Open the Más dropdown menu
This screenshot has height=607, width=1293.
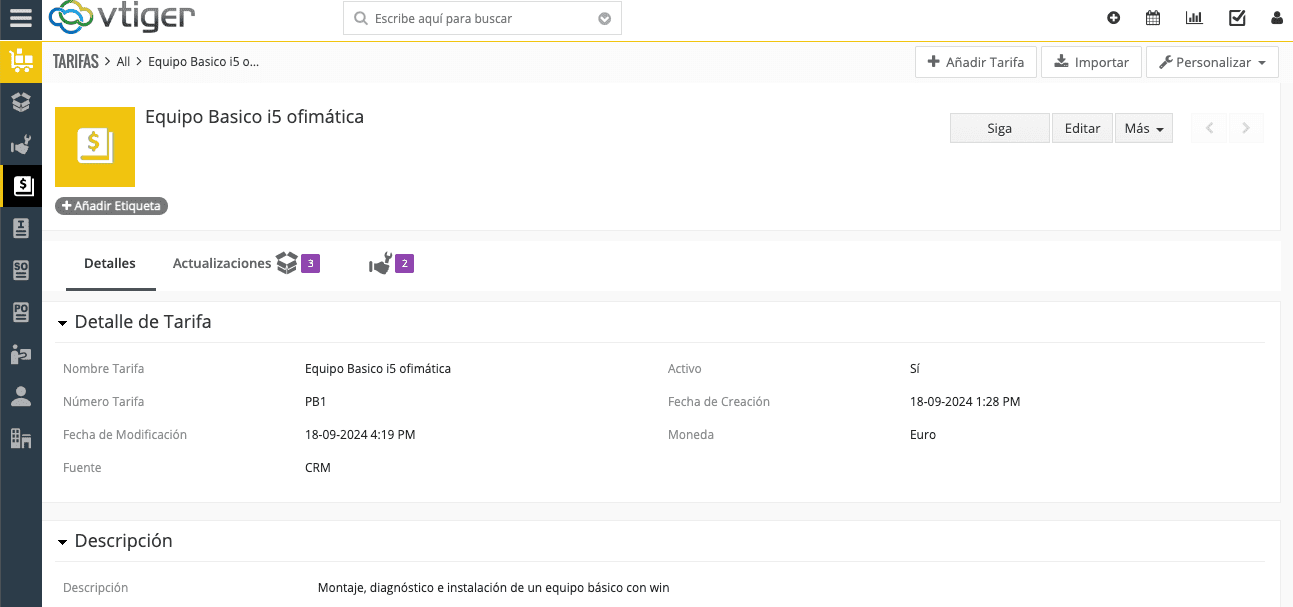tap(1143, 128)
